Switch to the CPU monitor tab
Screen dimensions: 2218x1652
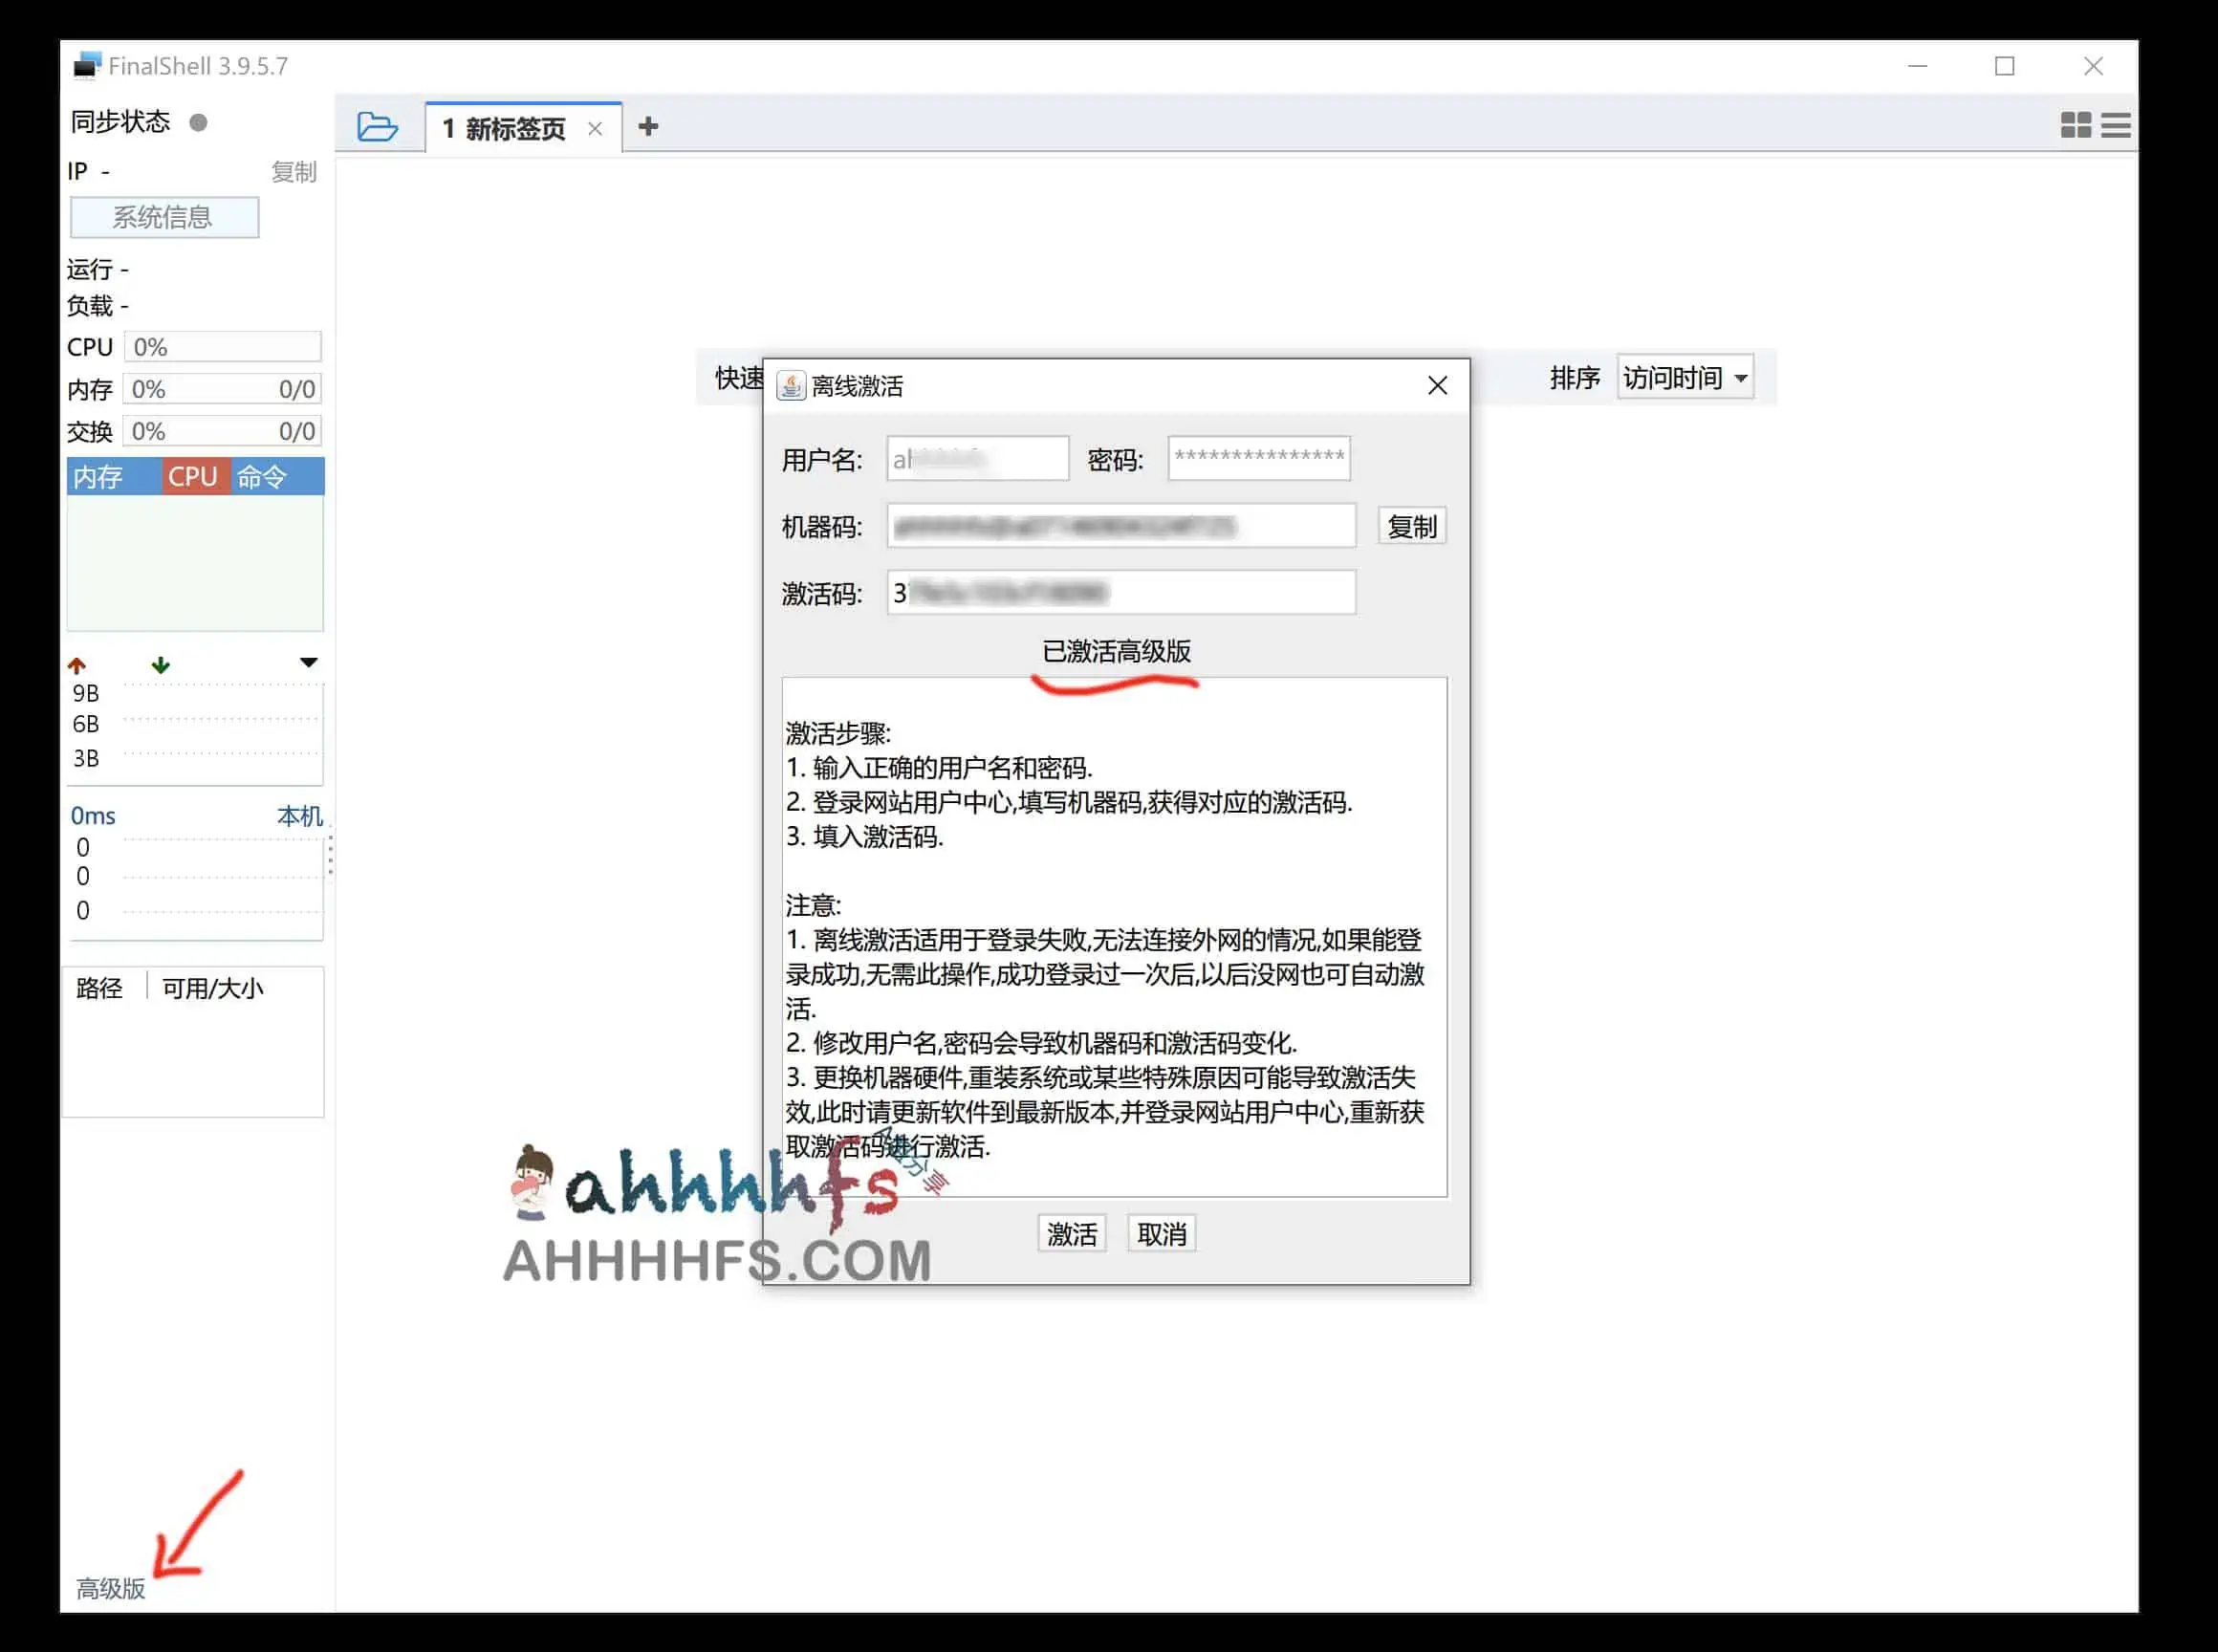(194, 476)
